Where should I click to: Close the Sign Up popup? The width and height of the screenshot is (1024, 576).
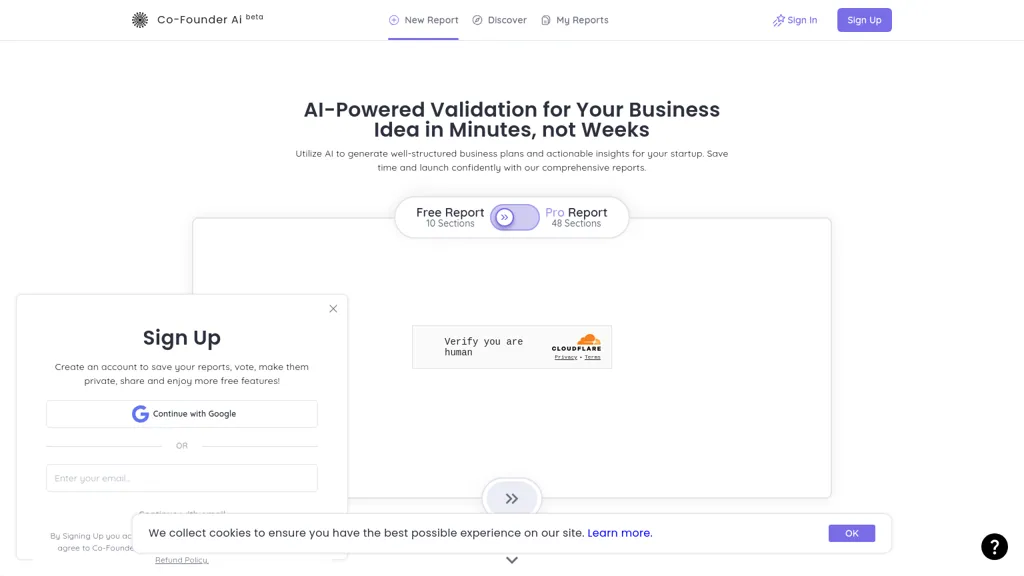click(333, 308)
